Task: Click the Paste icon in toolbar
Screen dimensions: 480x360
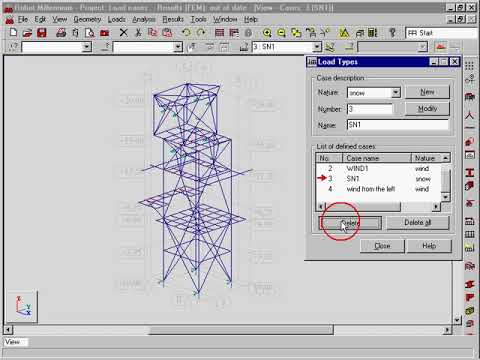Action: [x=167, y=32]
